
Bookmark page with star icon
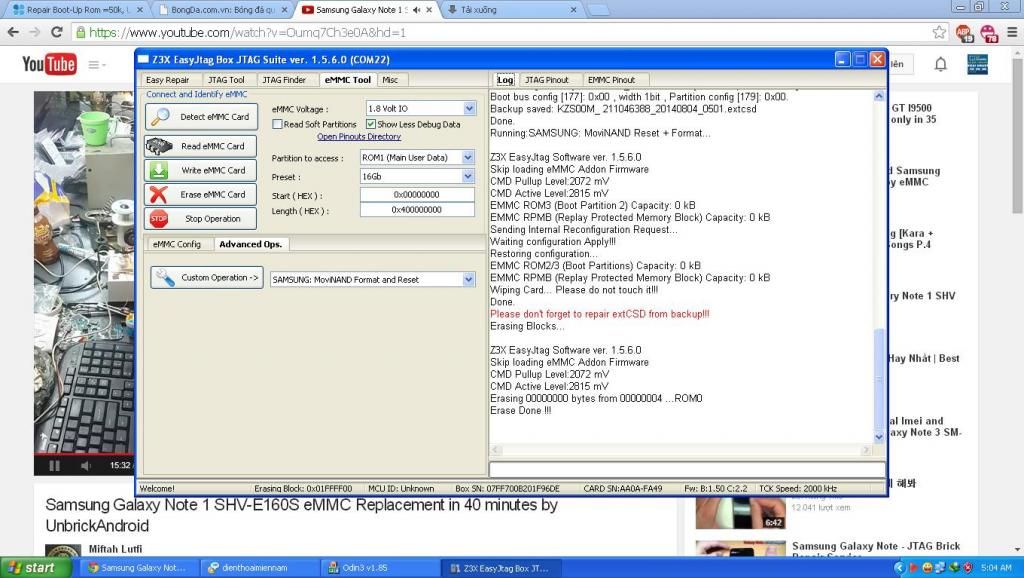pos(939,32)
